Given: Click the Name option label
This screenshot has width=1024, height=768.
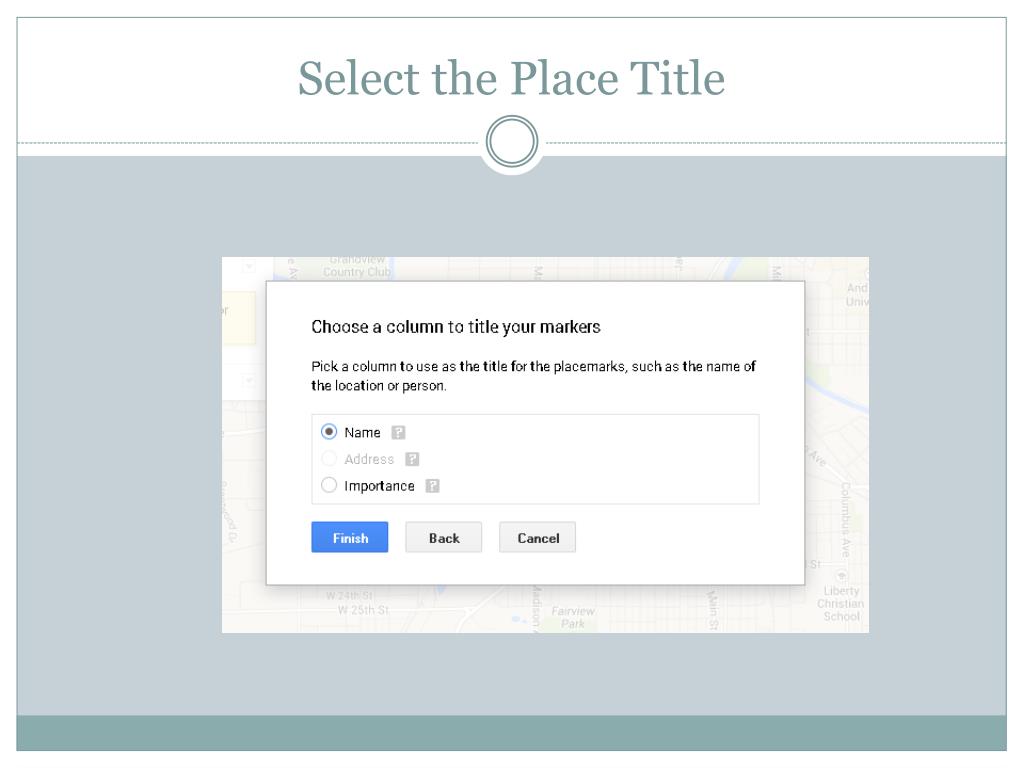Looking at the screenshot, I should (362, 433).
